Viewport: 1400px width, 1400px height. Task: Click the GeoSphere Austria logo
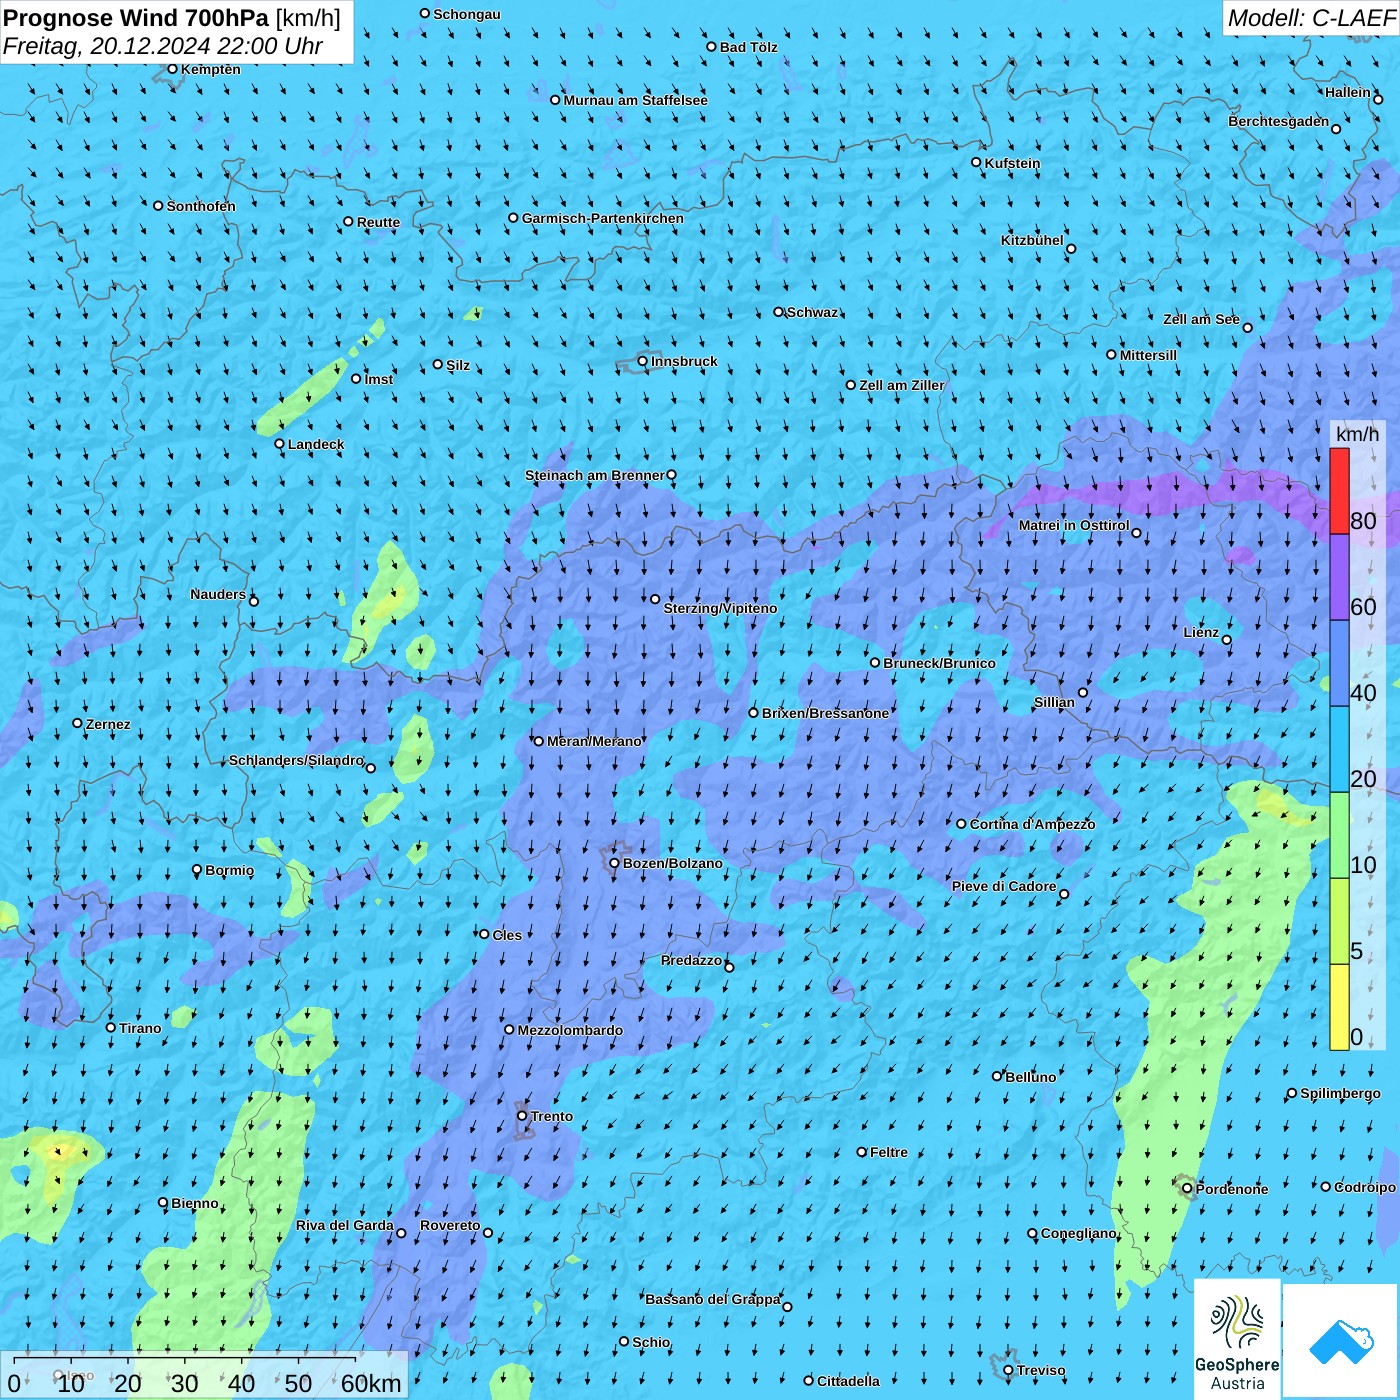1237,1339
